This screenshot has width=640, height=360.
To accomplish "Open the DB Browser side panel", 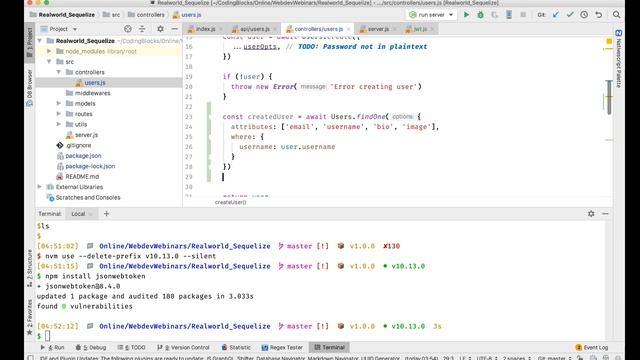I will [30, 88].
